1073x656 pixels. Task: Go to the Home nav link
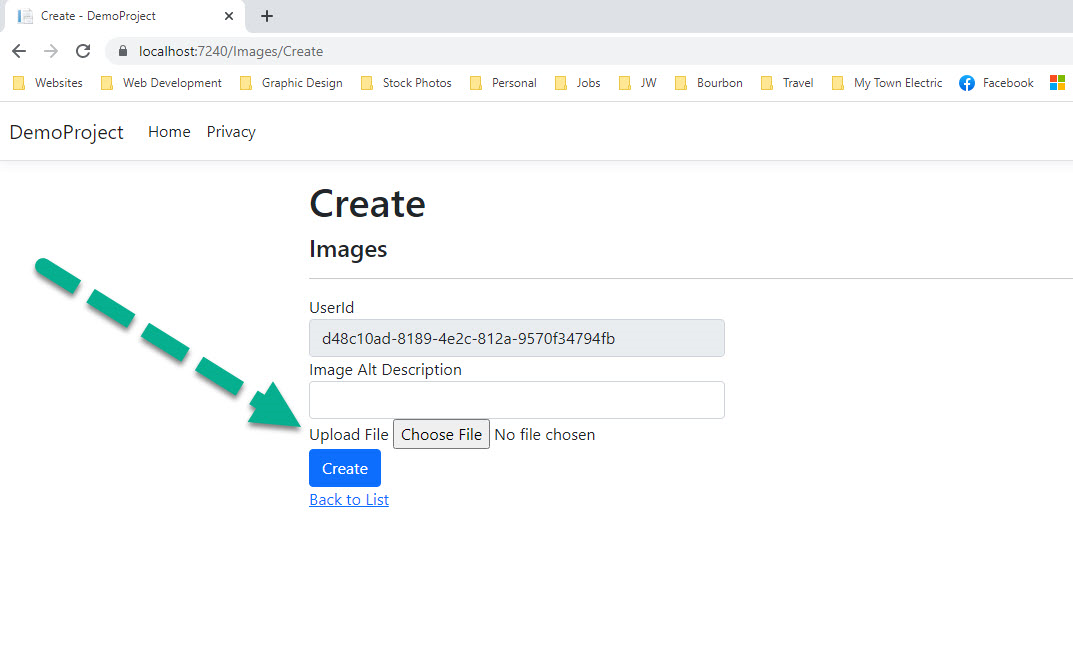(x=169, y=132)
